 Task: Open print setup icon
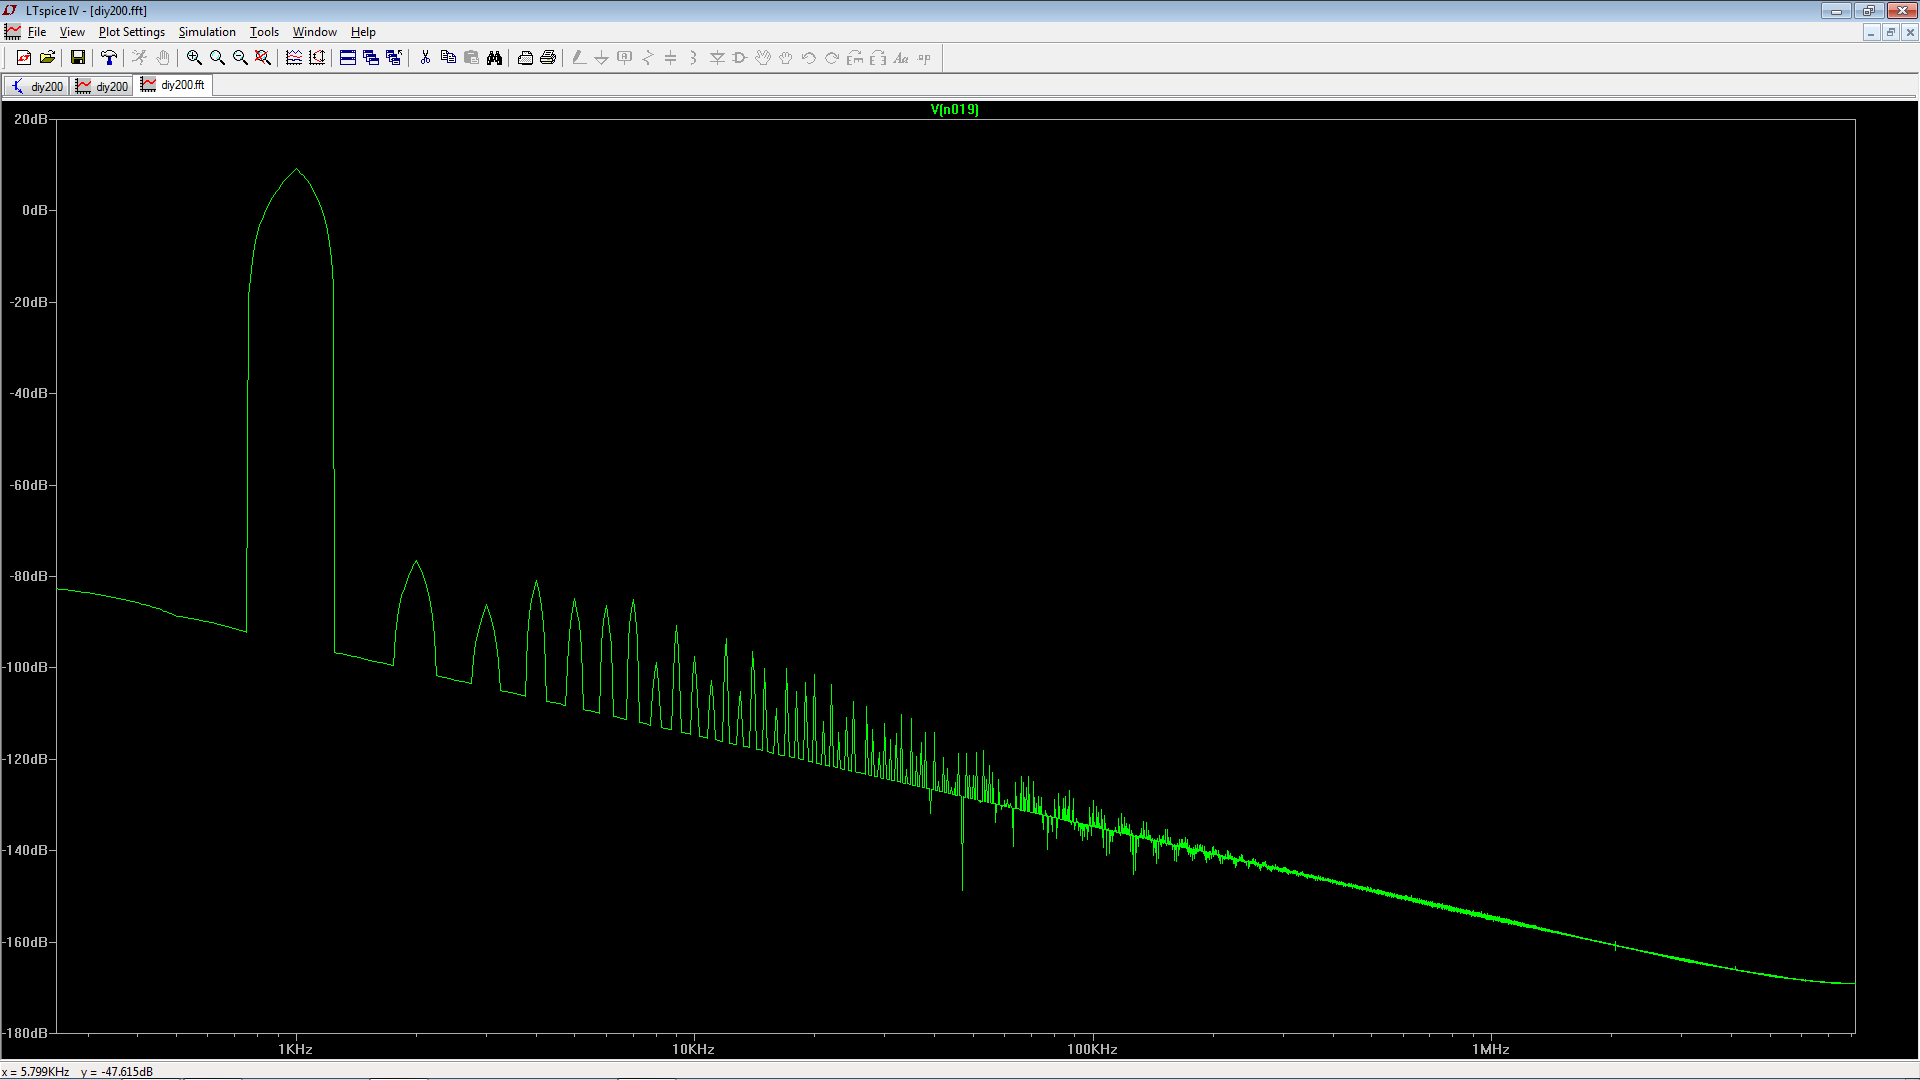[x=525, y=58]
